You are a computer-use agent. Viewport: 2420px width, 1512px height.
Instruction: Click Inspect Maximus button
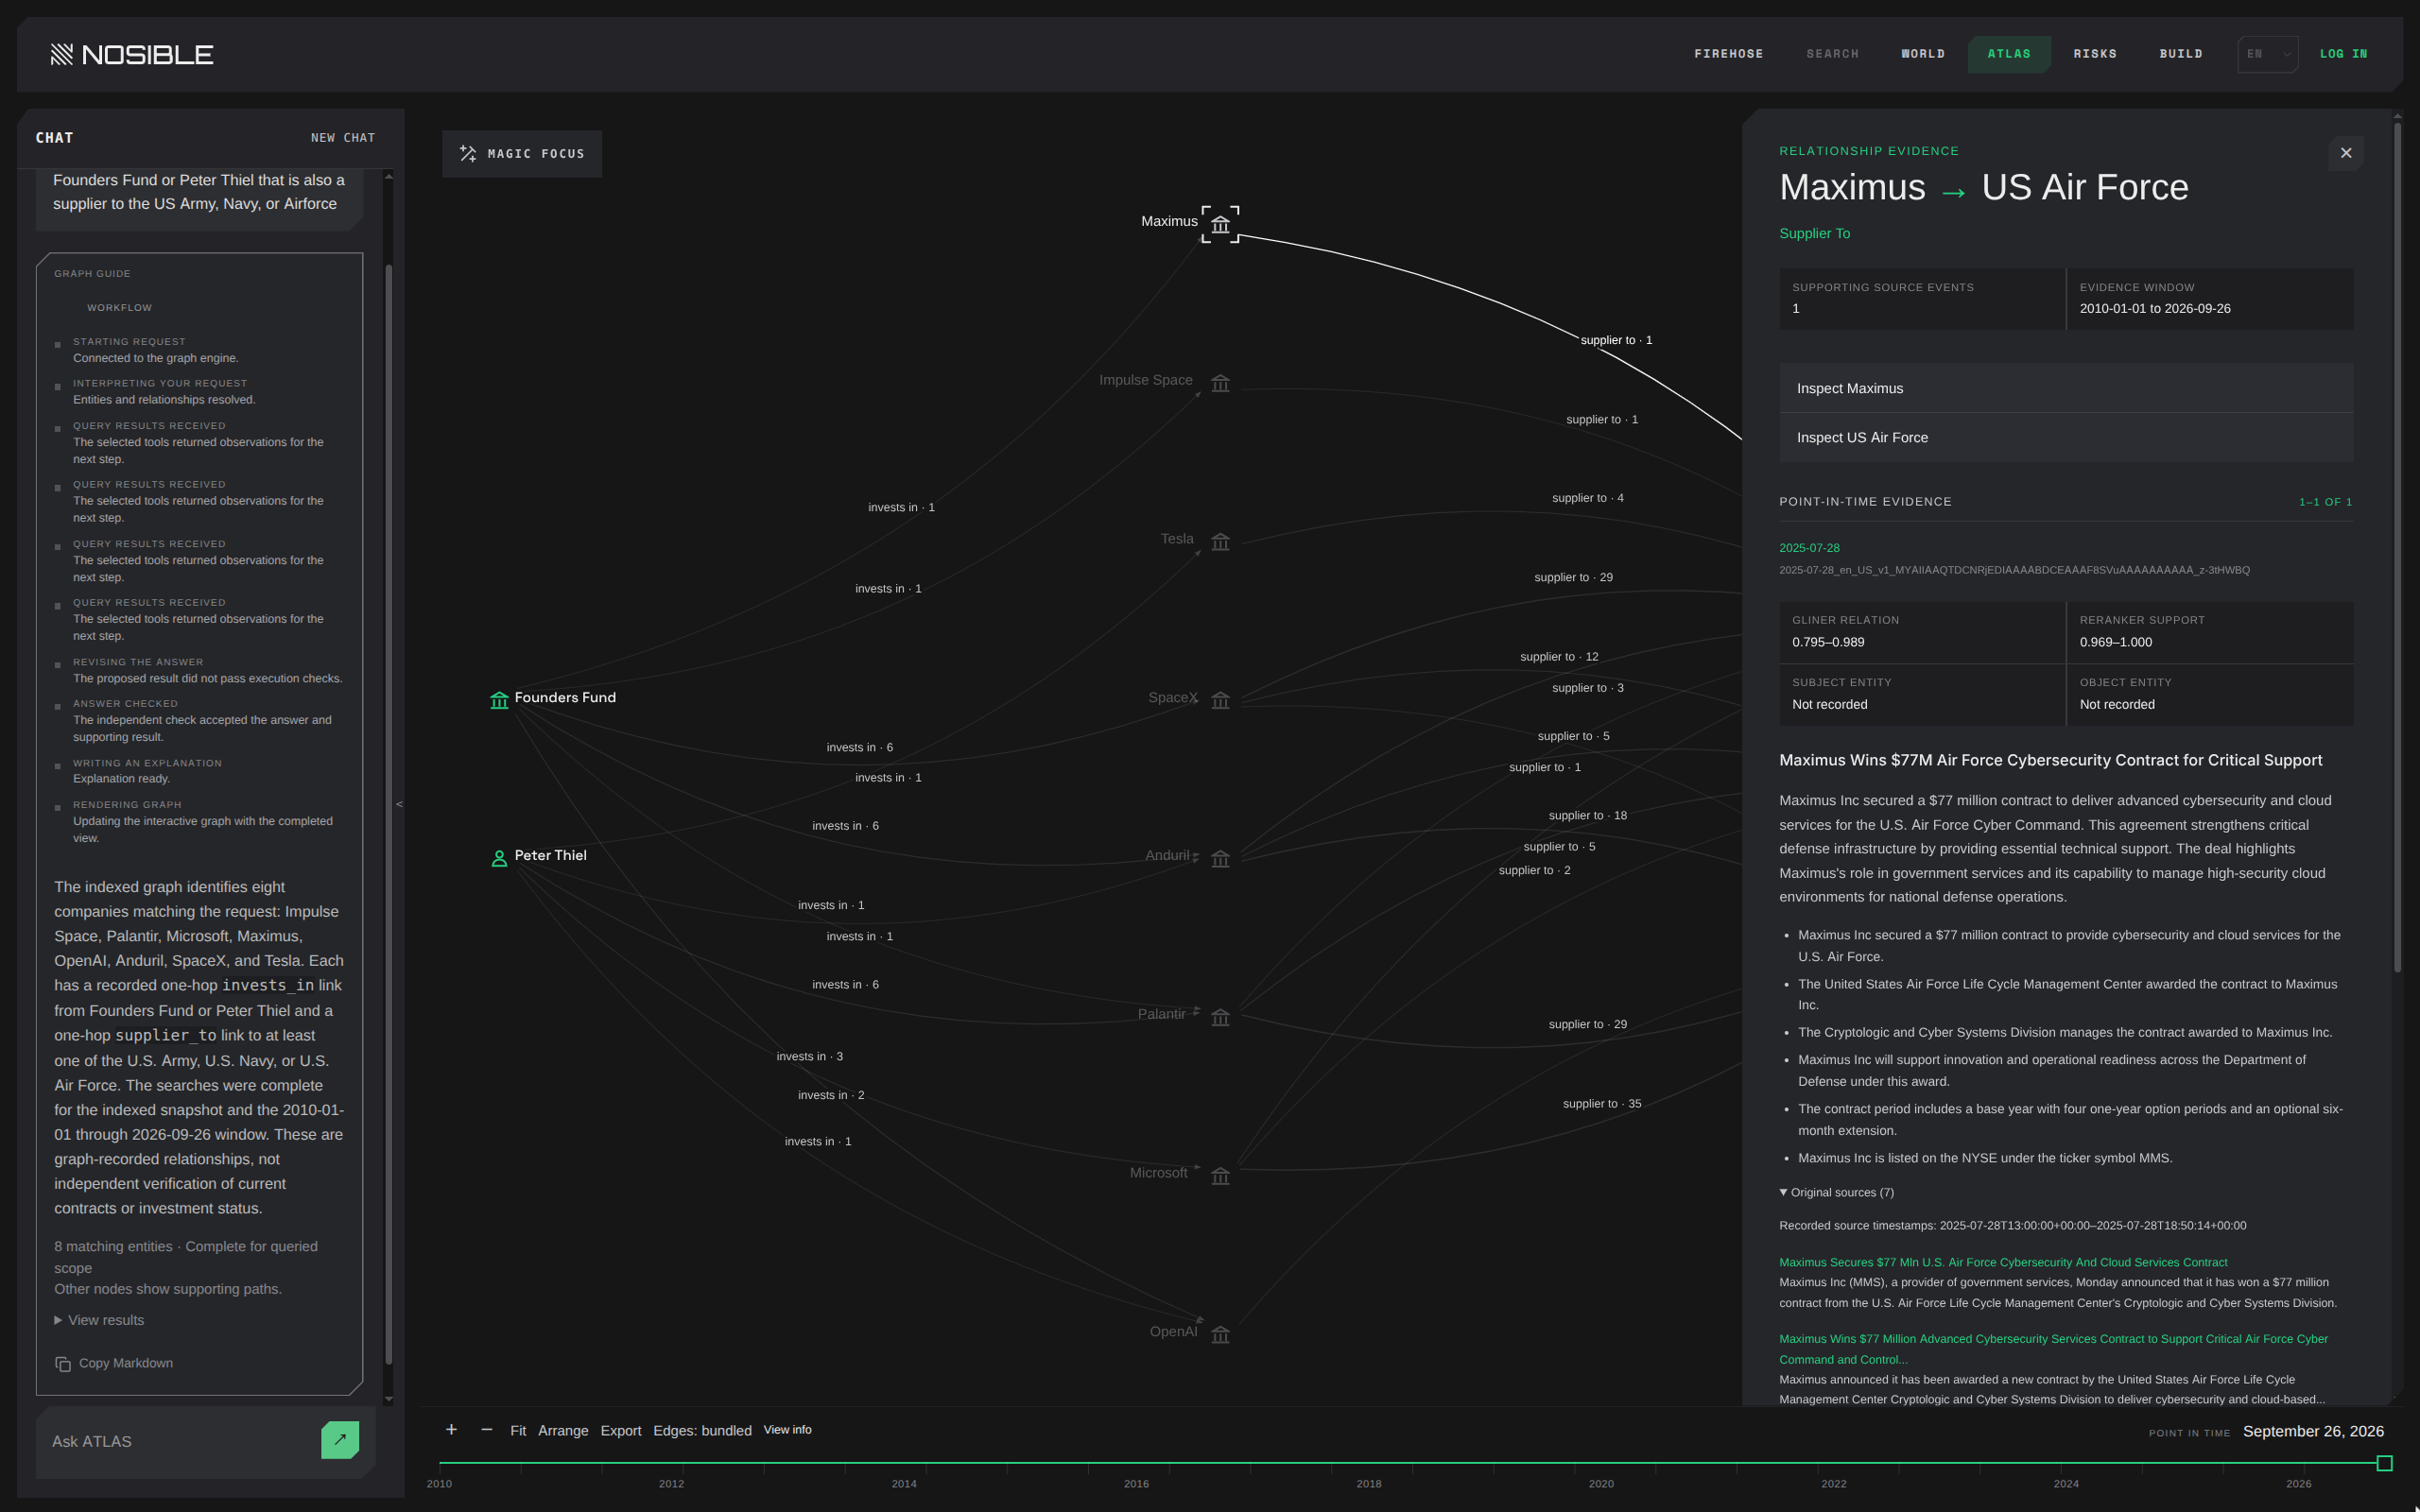point(2065,388)
